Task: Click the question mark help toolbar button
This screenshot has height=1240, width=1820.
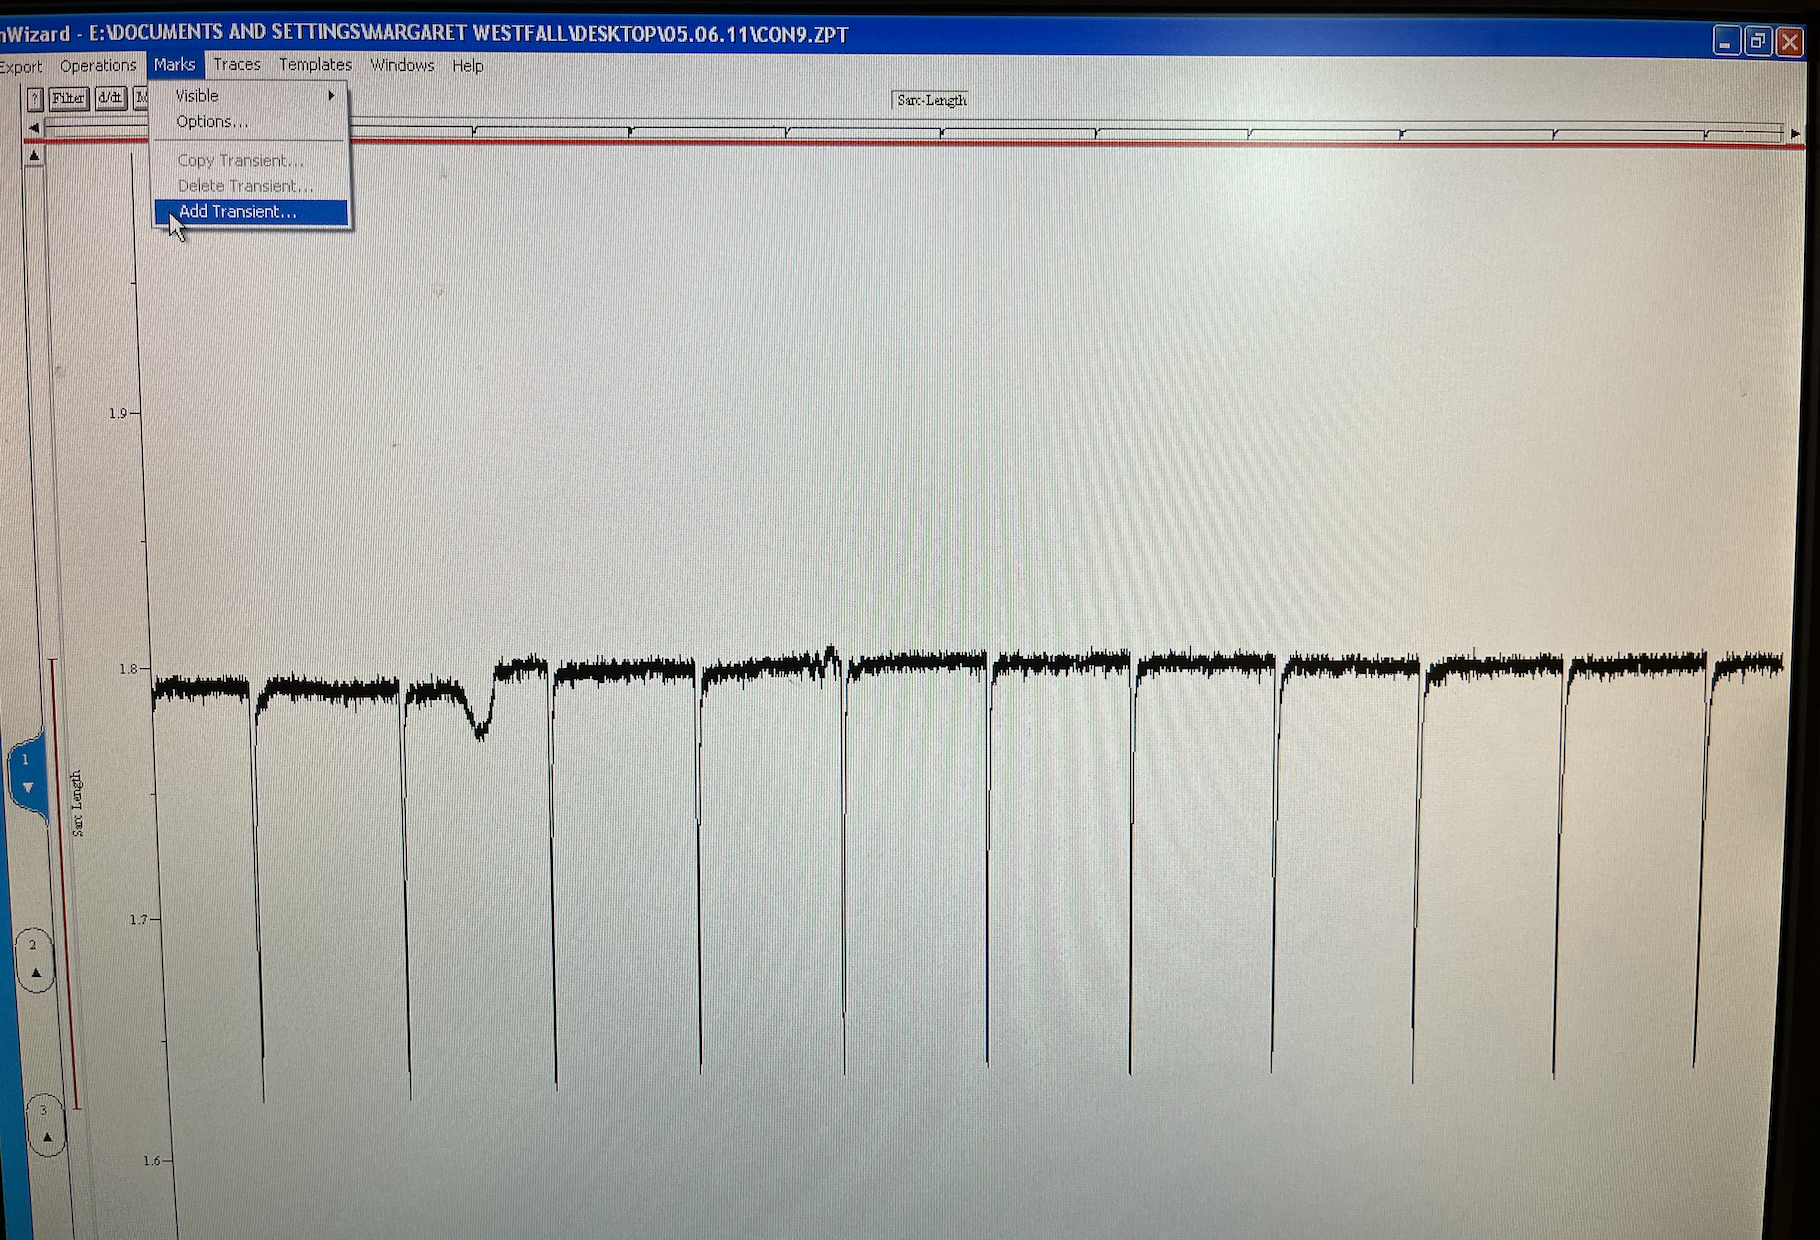Action: (x=35, y=98)
